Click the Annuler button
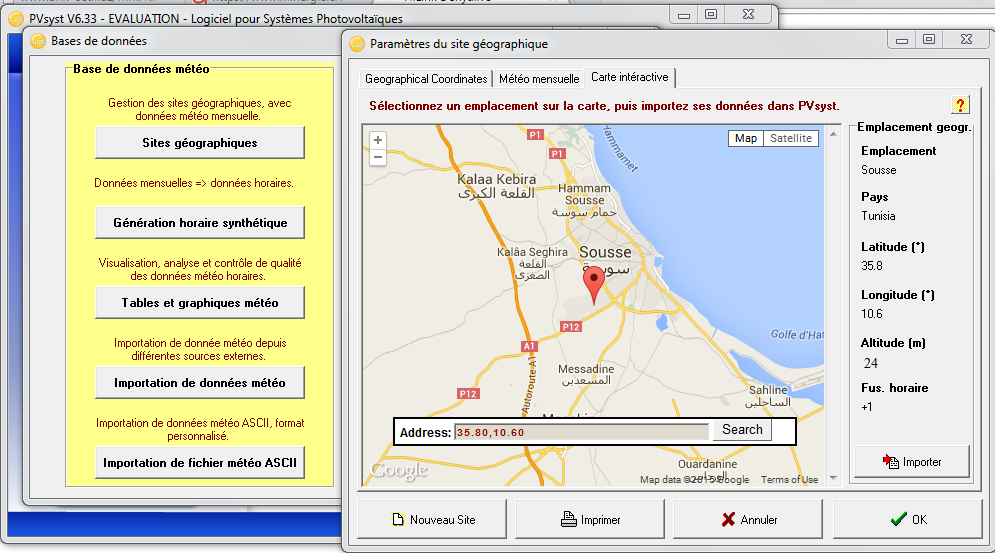The image size is (995, 553). (x=748, y=519)
